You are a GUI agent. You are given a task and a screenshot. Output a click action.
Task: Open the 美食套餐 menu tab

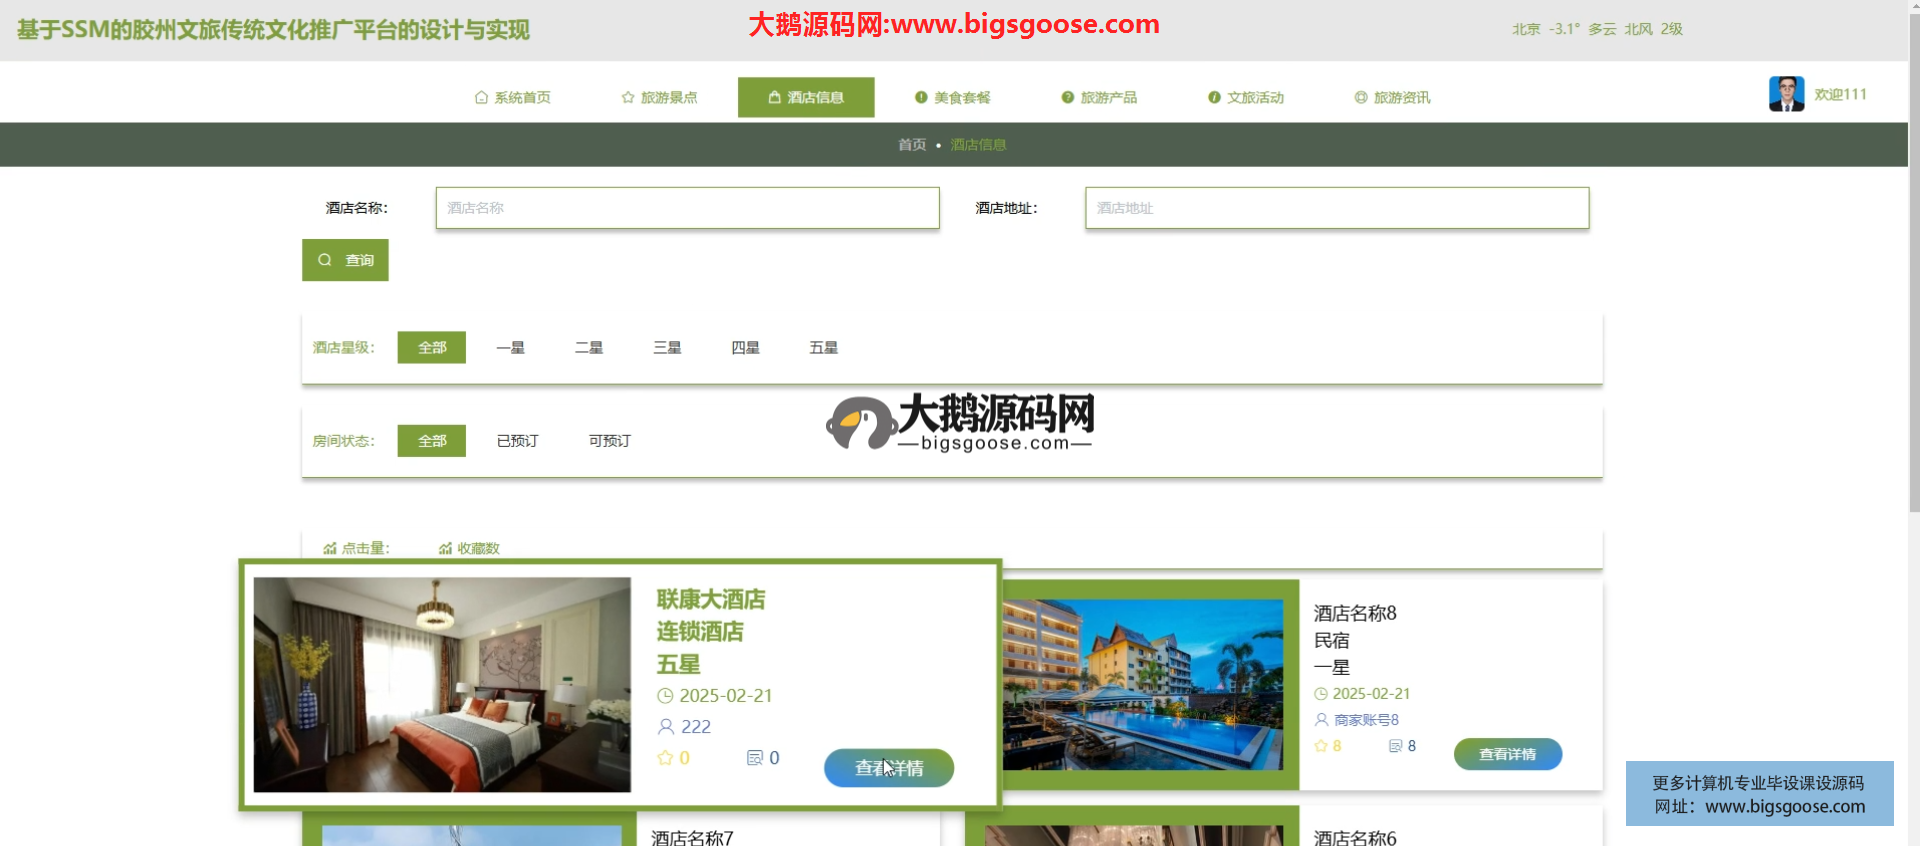coord(952,97)
